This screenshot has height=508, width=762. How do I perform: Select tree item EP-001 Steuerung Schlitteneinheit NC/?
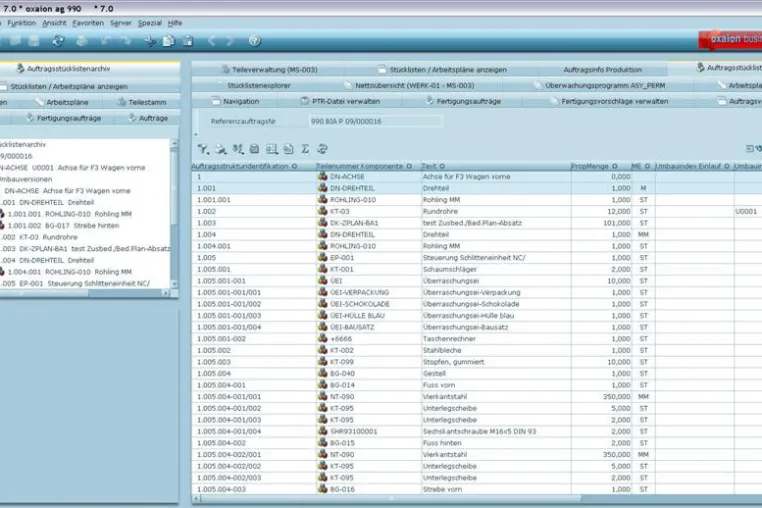click(x=84, y=283)
